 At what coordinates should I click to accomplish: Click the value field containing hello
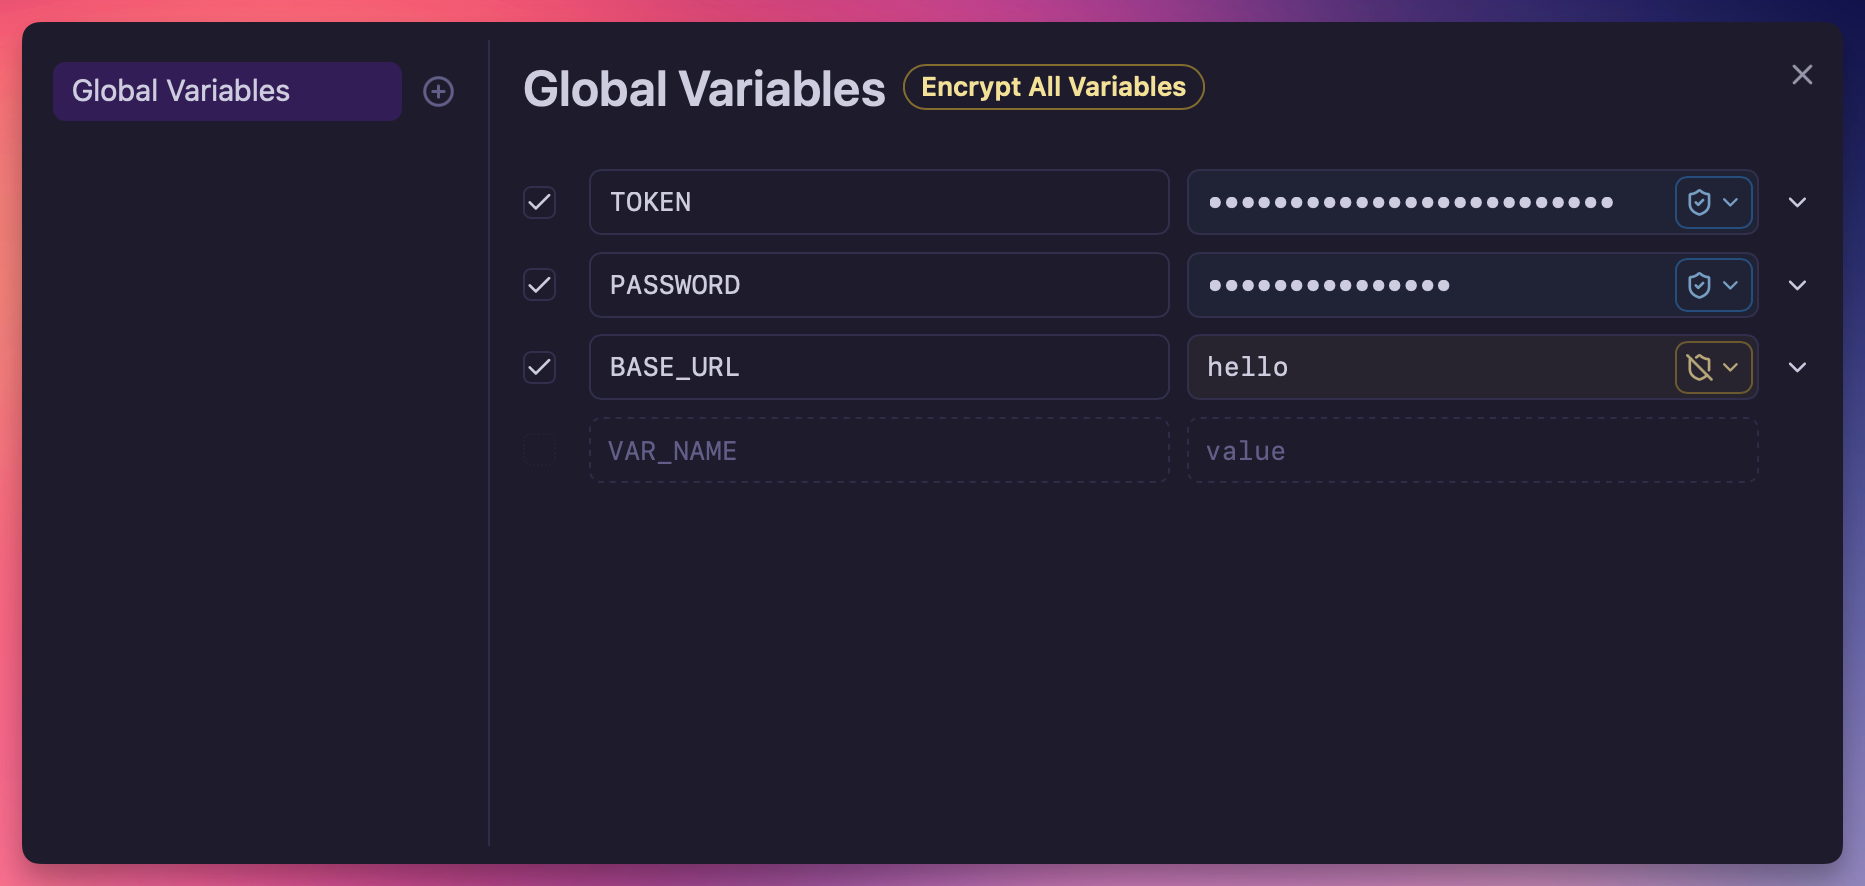(1430, 368)
